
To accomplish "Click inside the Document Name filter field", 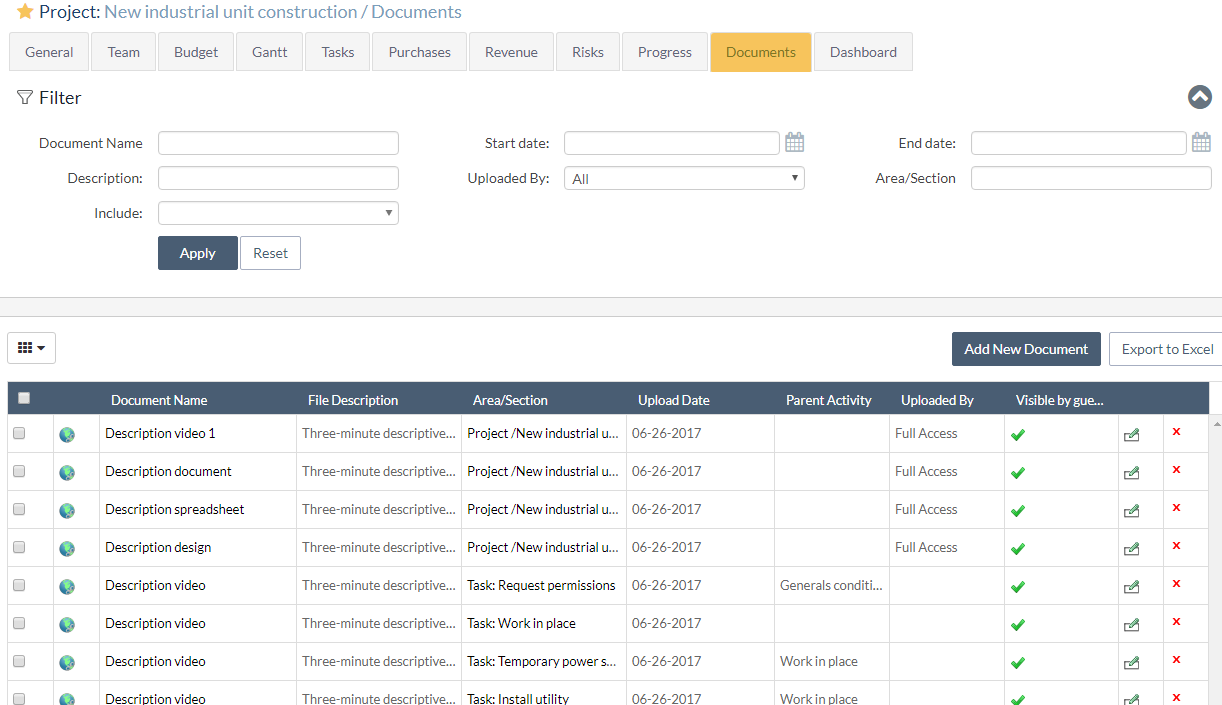I will [278, 142].
